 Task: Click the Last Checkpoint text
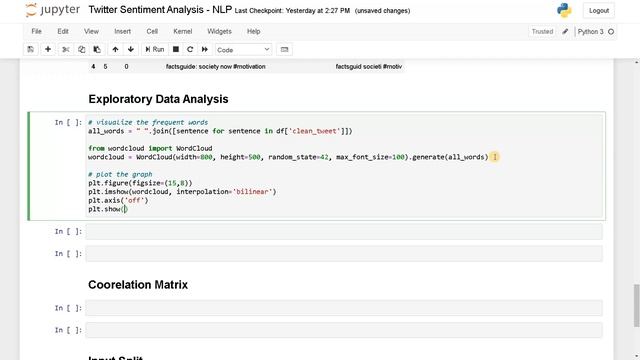coord(292,11)
